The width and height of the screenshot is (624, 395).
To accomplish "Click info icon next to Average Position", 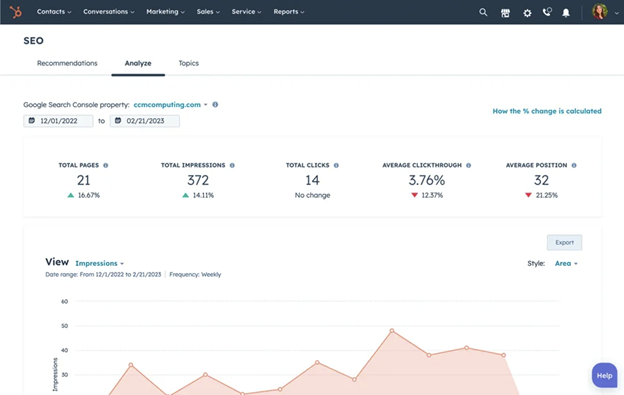I will [574, 165].
